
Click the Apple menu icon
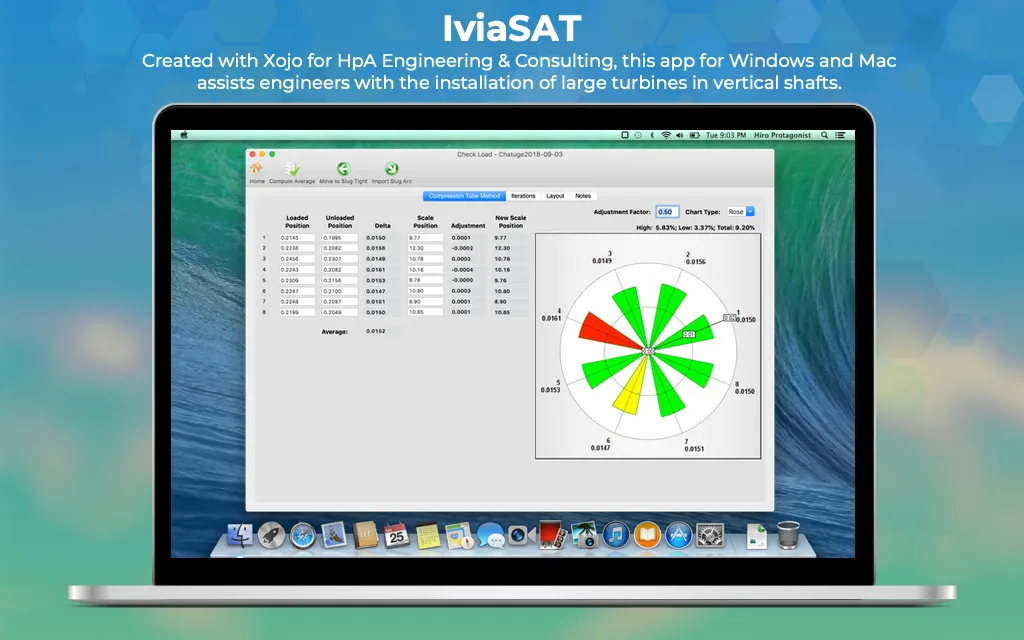tap(184, 135)
